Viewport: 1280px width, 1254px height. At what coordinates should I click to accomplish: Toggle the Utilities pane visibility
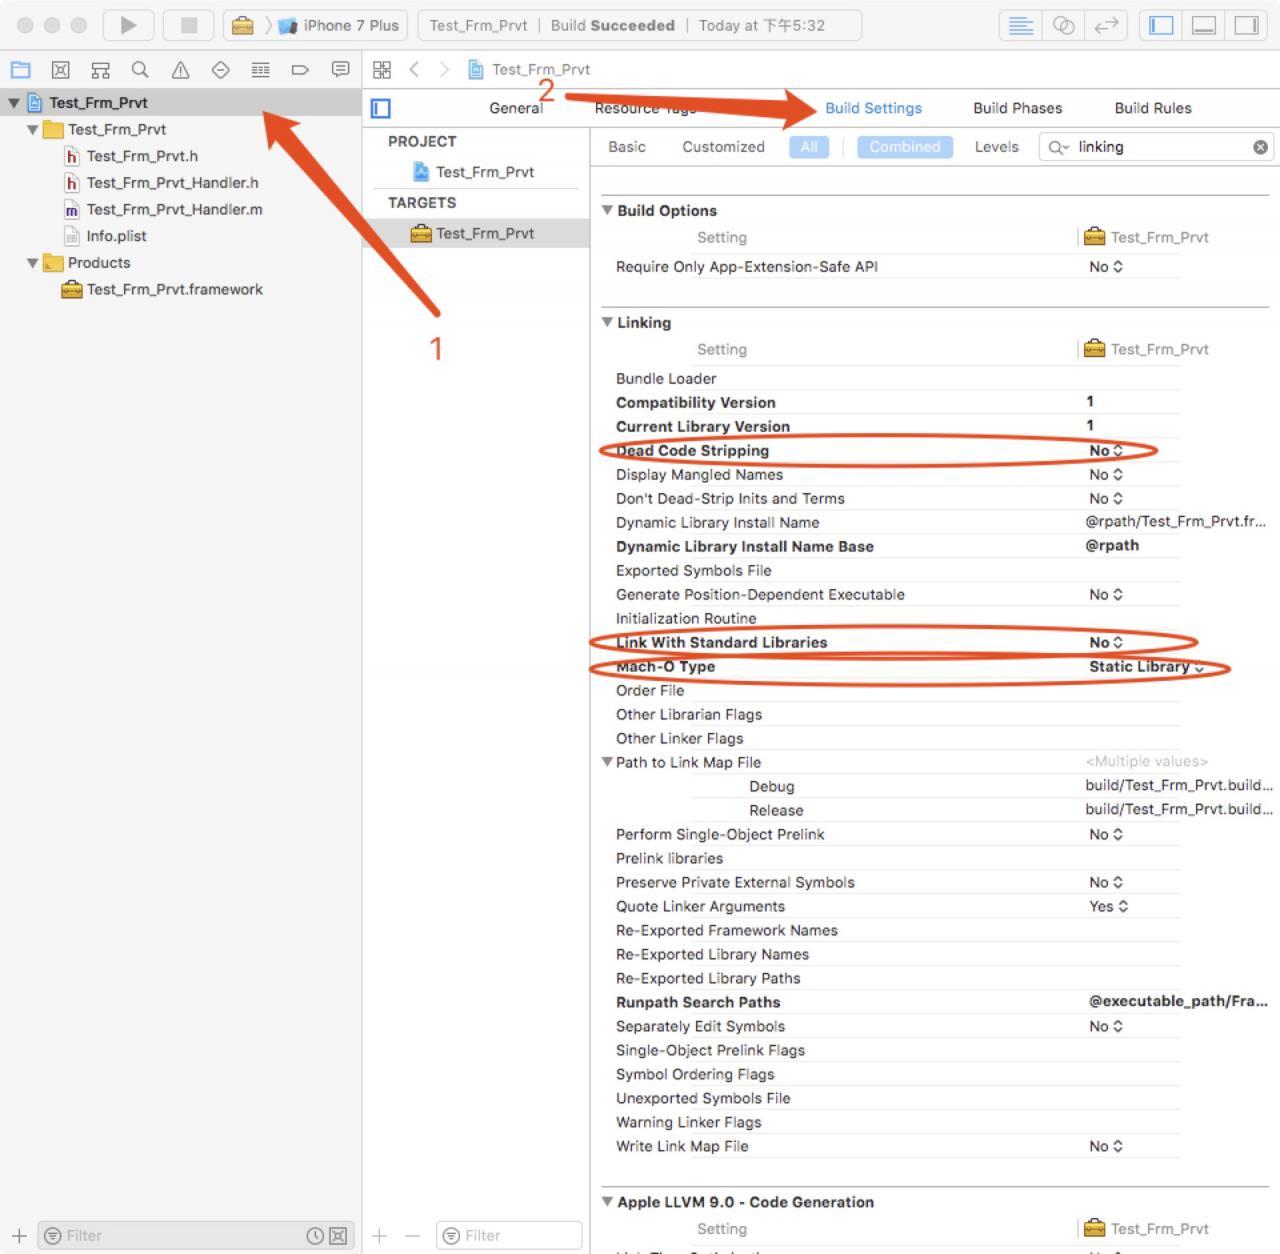click(1246, 25)
